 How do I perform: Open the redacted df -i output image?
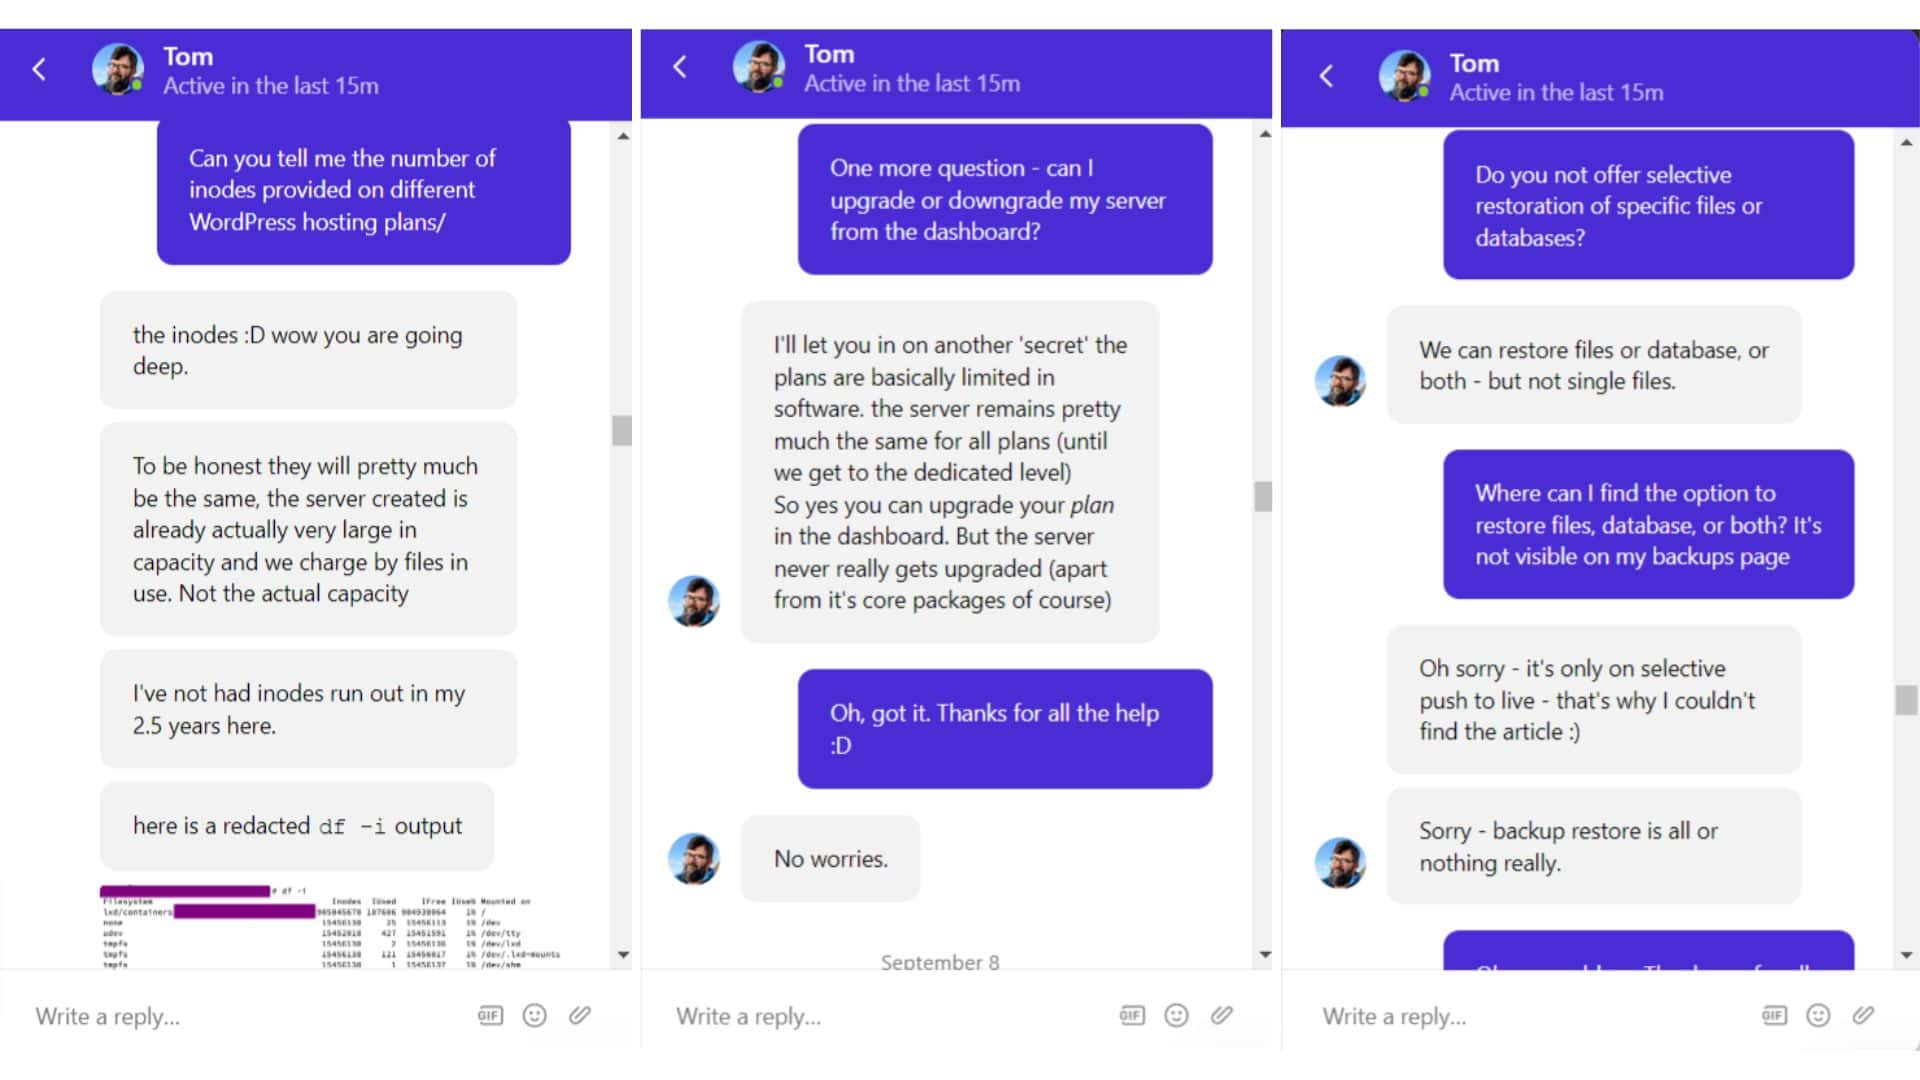[330, 927]
